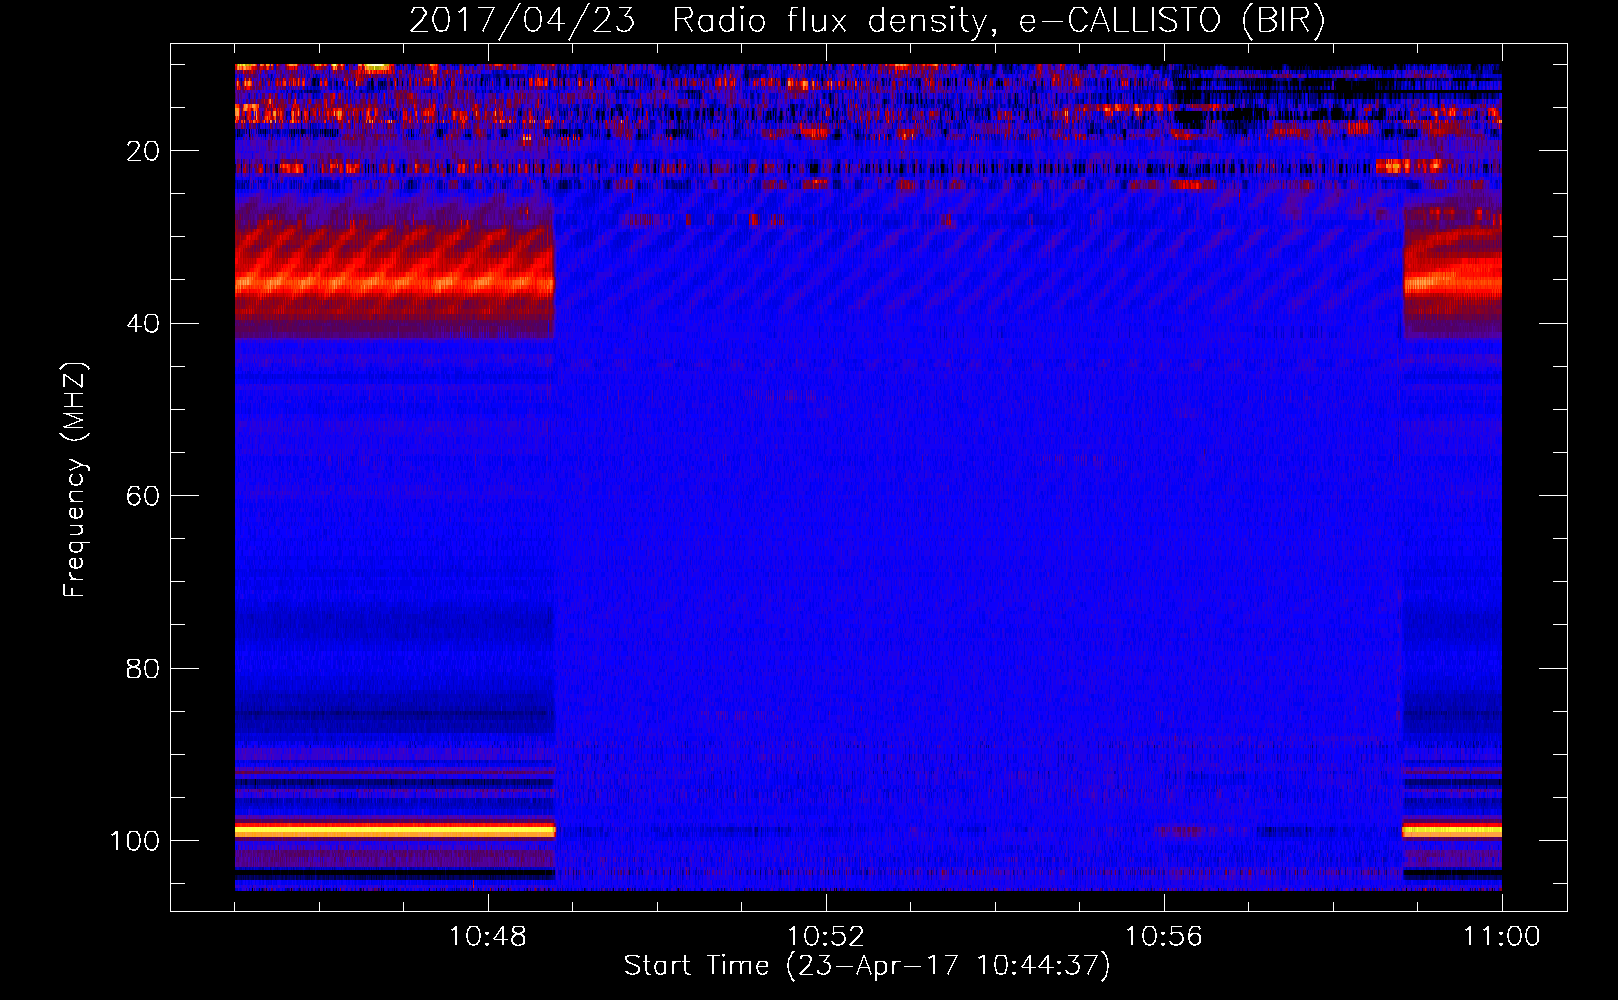Click the '10:52' time tick label
Viewport: 1618px width, 1000px height.
click(826, 937)
